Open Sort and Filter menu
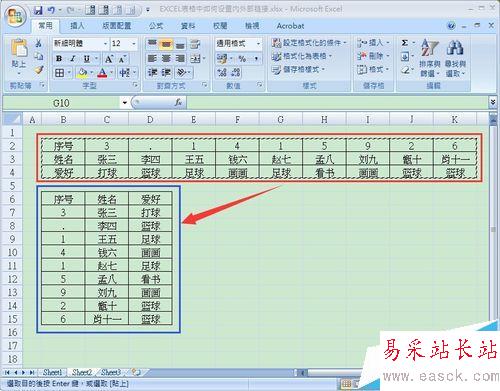 [430, 57]
